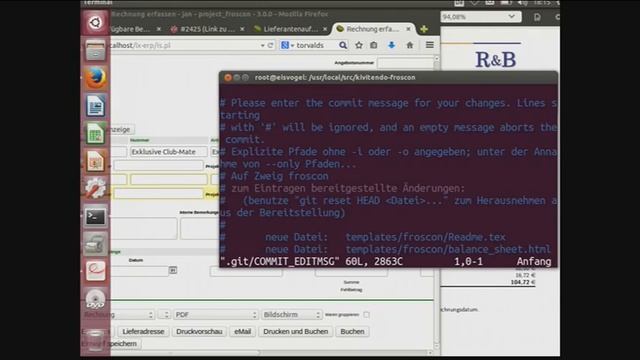Bookmark this page with the star icon
Image resolution: width=640 pixels, height=360 pixels.
[x=359, y=45]
